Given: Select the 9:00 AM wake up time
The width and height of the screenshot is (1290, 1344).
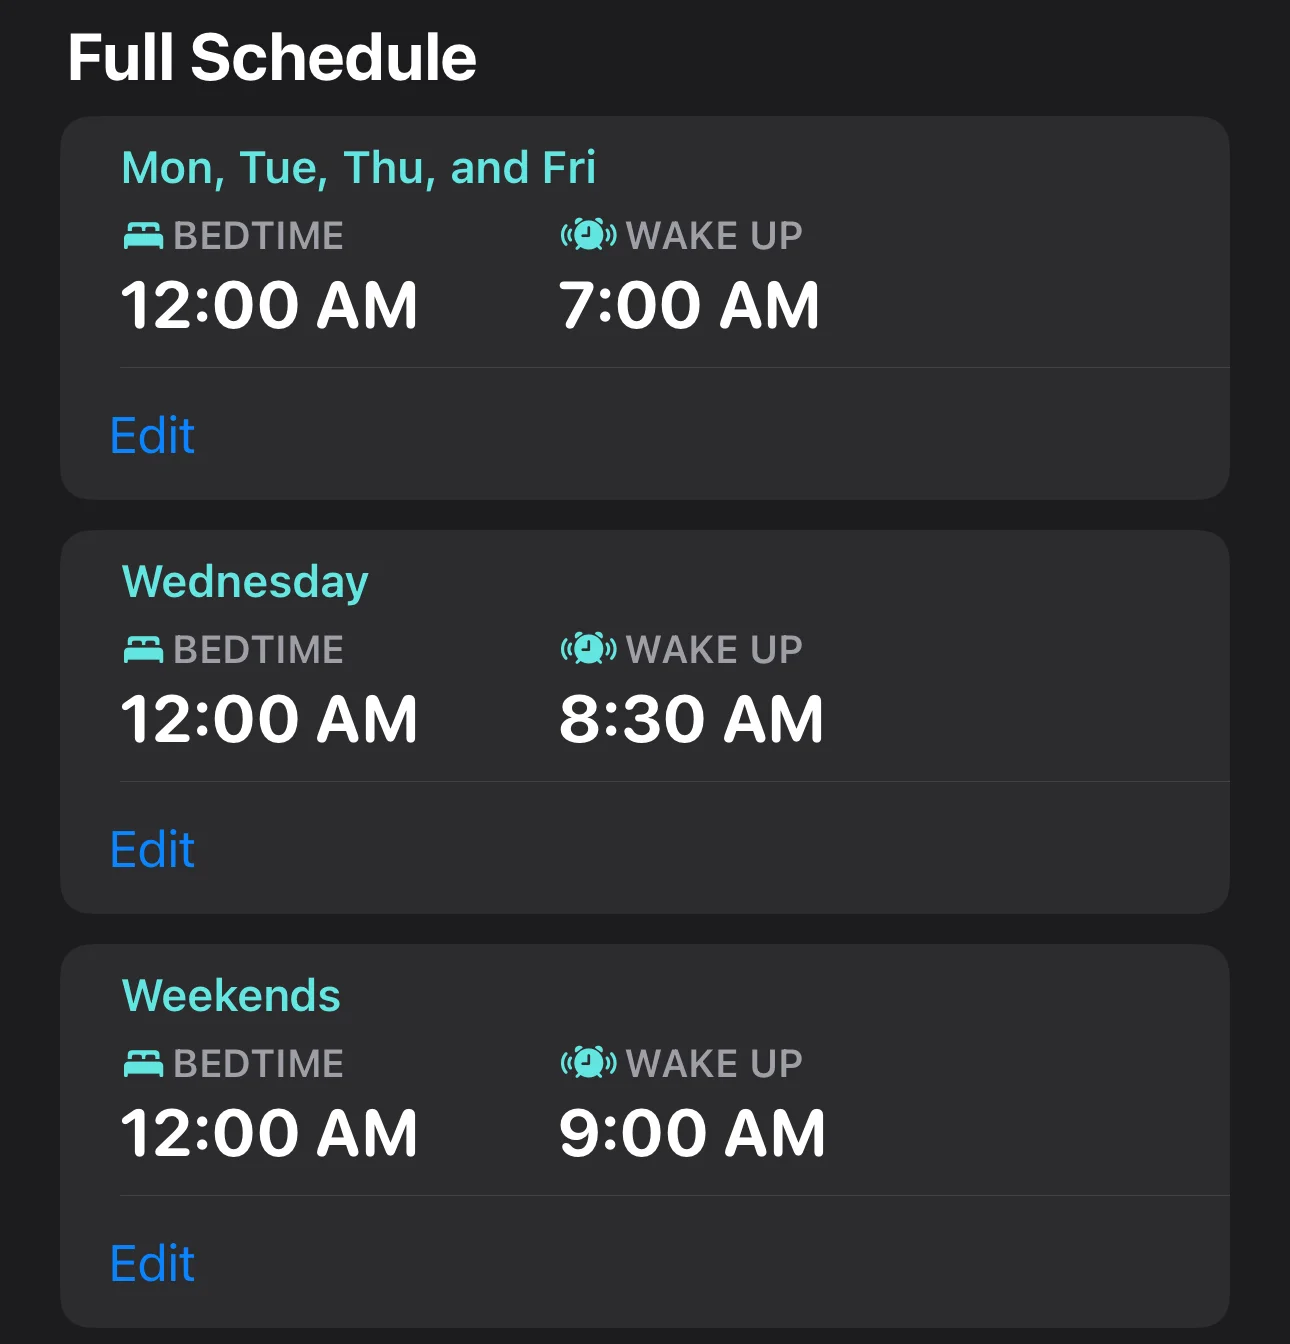Looking at the screenshot, I should coord(692,1133).
